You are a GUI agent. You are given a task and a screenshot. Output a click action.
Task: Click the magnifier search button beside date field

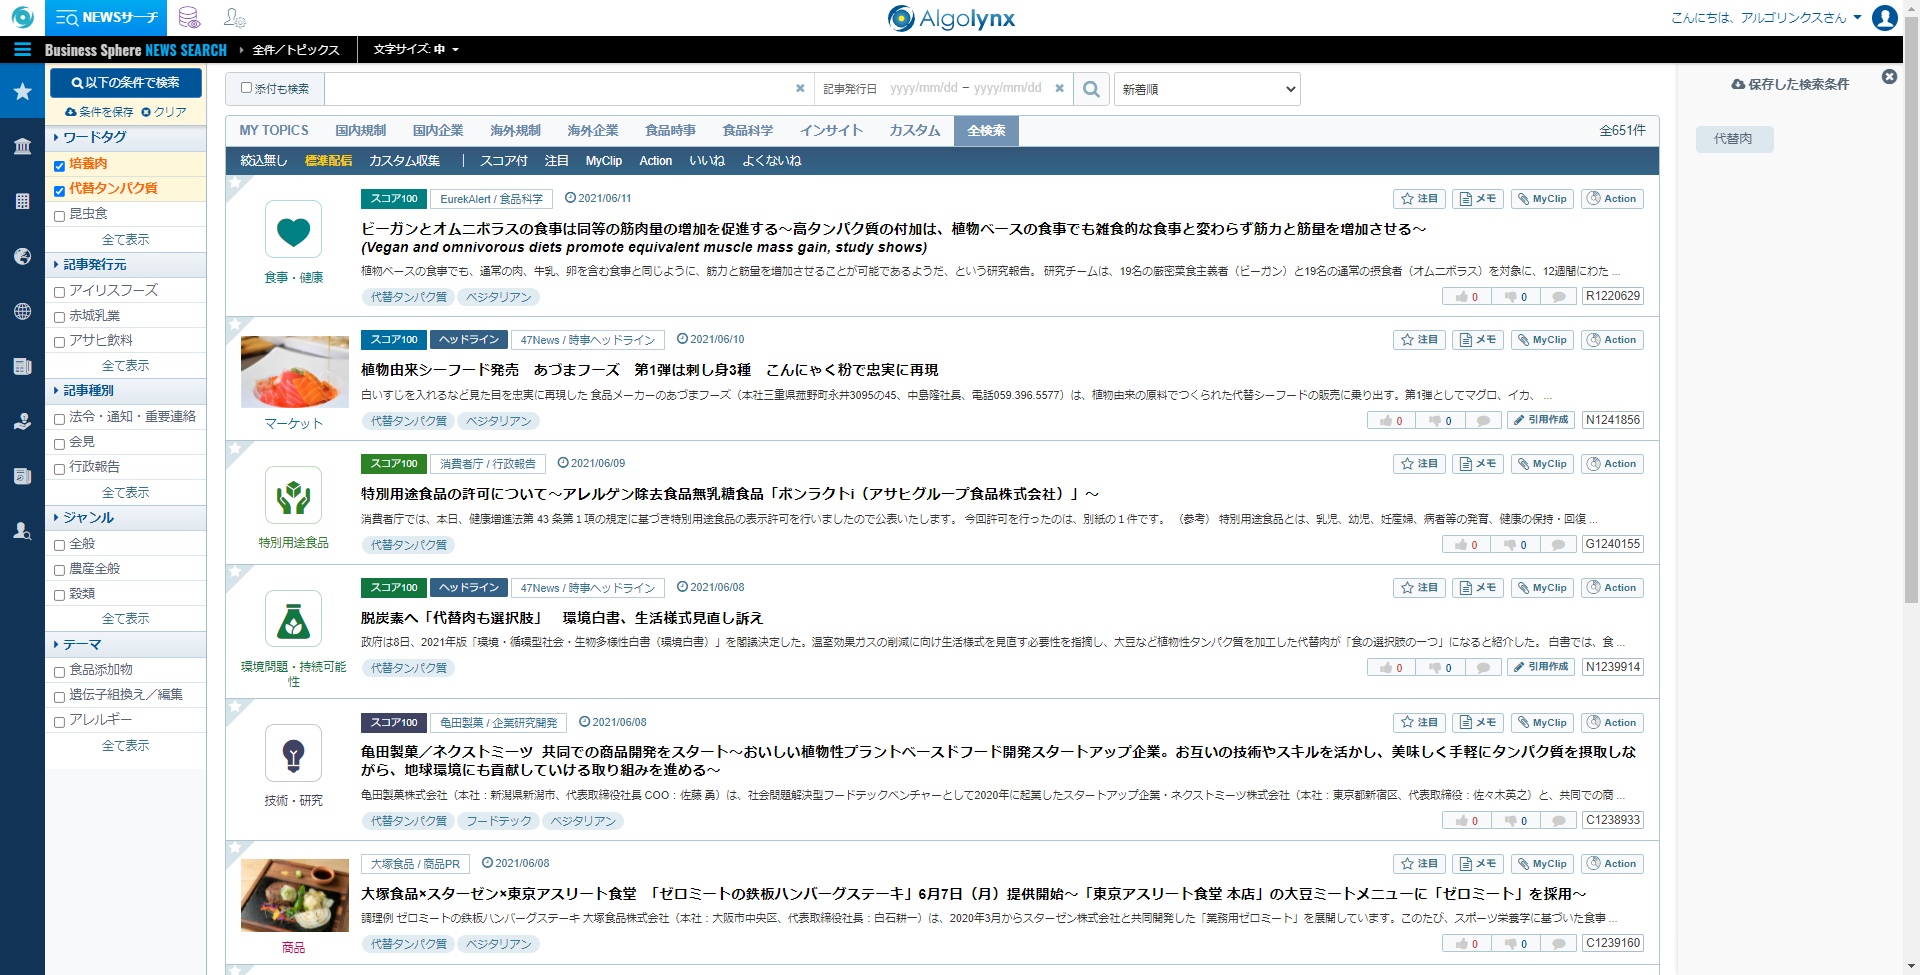[1091, 89]
